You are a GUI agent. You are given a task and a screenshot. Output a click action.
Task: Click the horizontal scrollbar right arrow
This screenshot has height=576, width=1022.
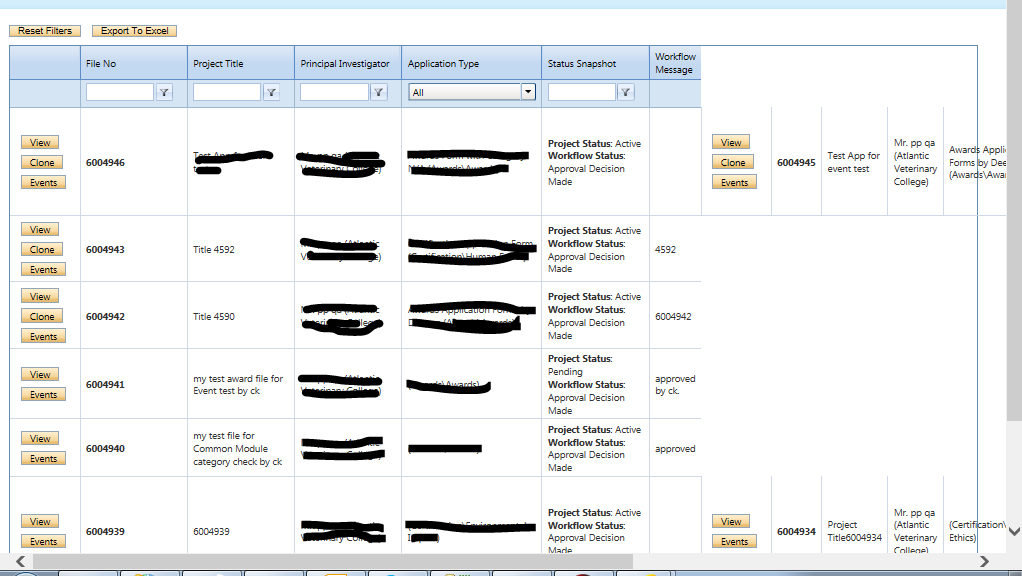[984, 561]
